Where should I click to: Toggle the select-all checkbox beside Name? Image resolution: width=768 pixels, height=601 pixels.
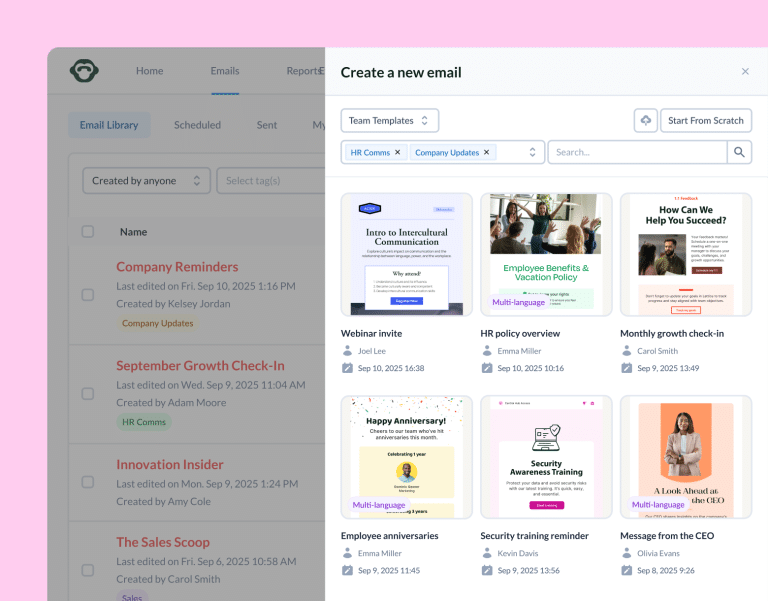click(x=88, y=232)
